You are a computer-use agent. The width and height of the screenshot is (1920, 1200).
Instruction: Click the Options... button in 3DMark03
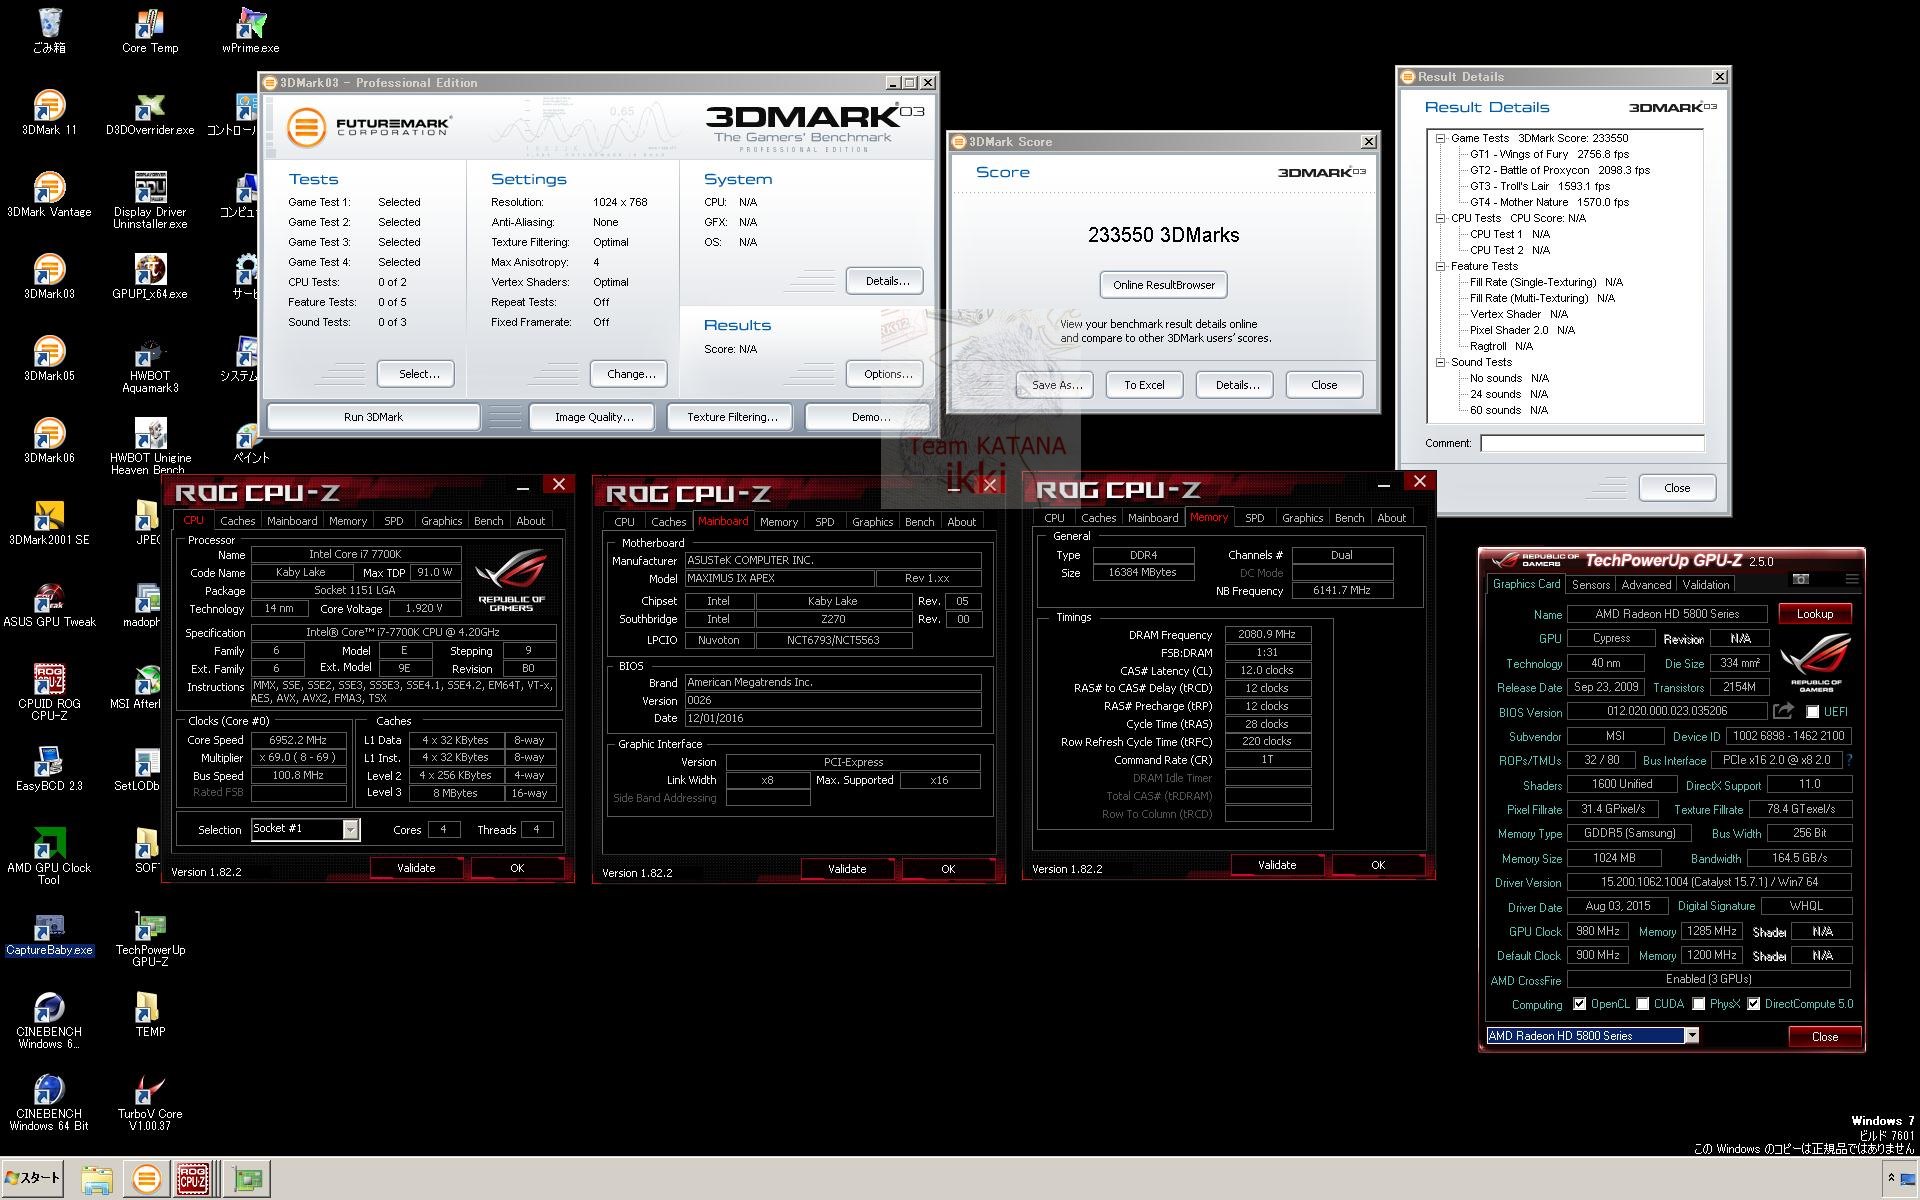[885, 374]
